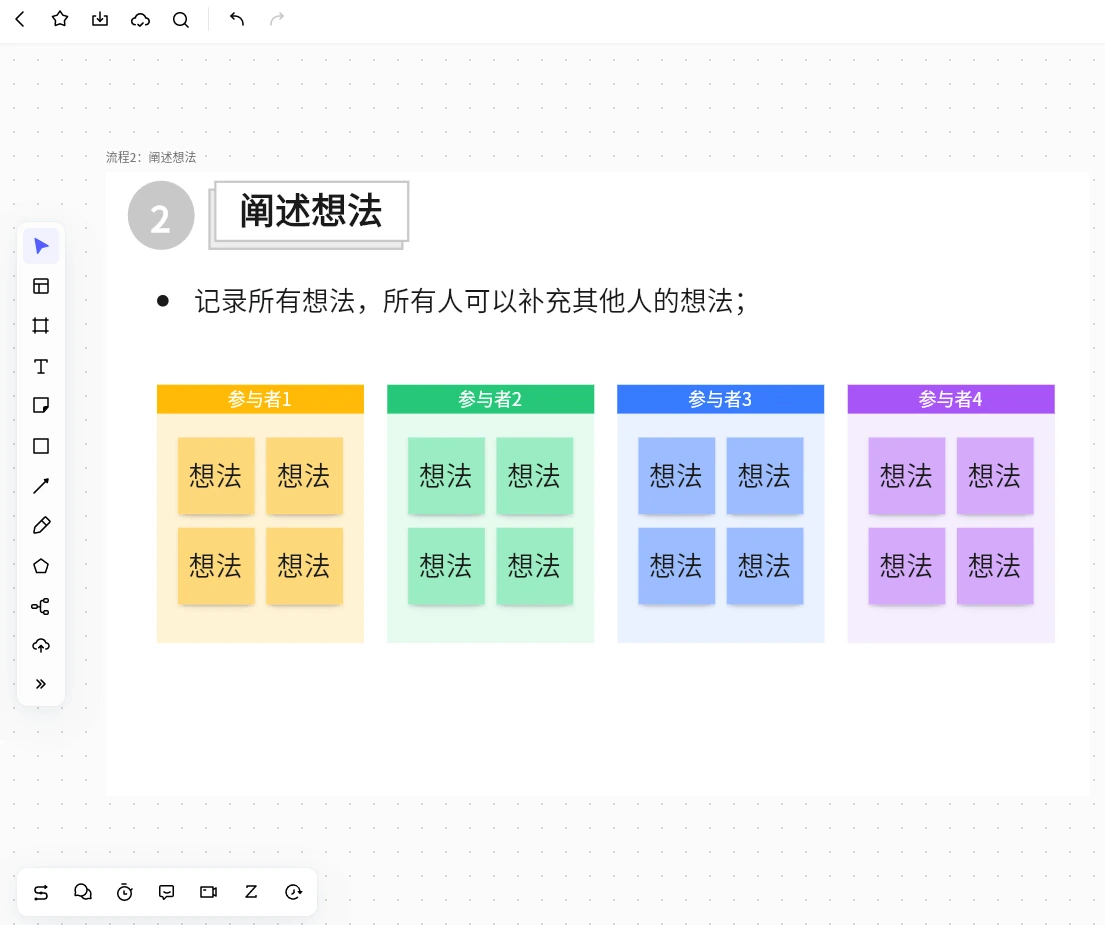Select top-right green 想法 note in 参与者2
Screen dimensions: 1105x925
[534, 476]
